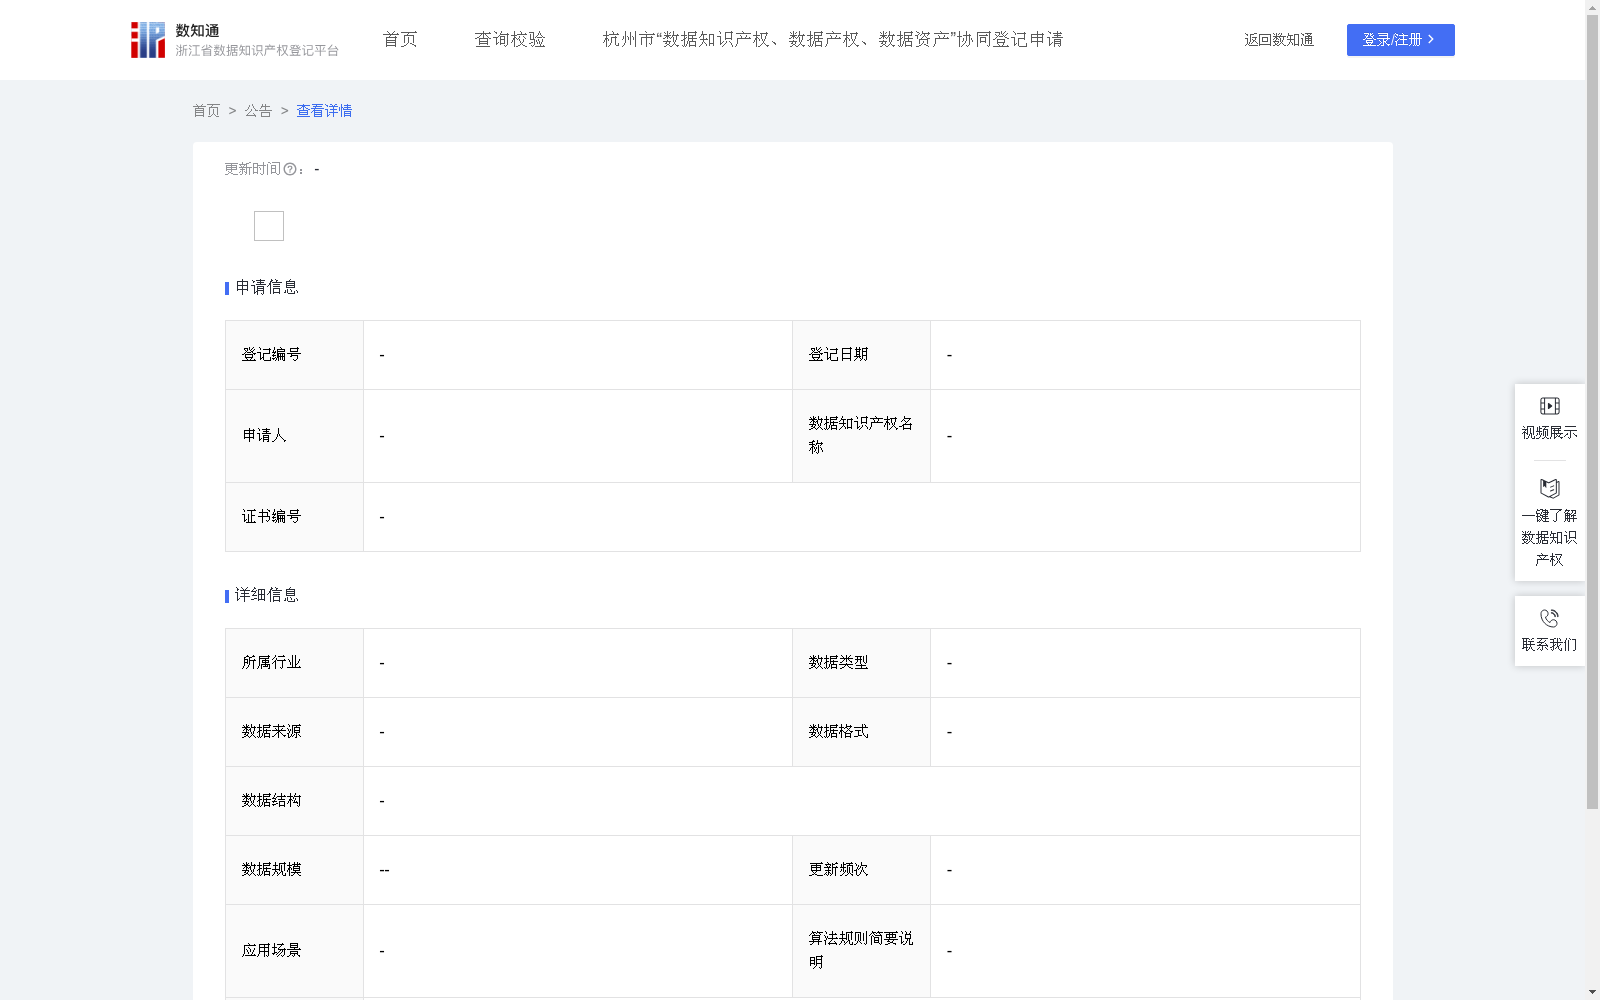Click the 登记日期 table label

838,355
